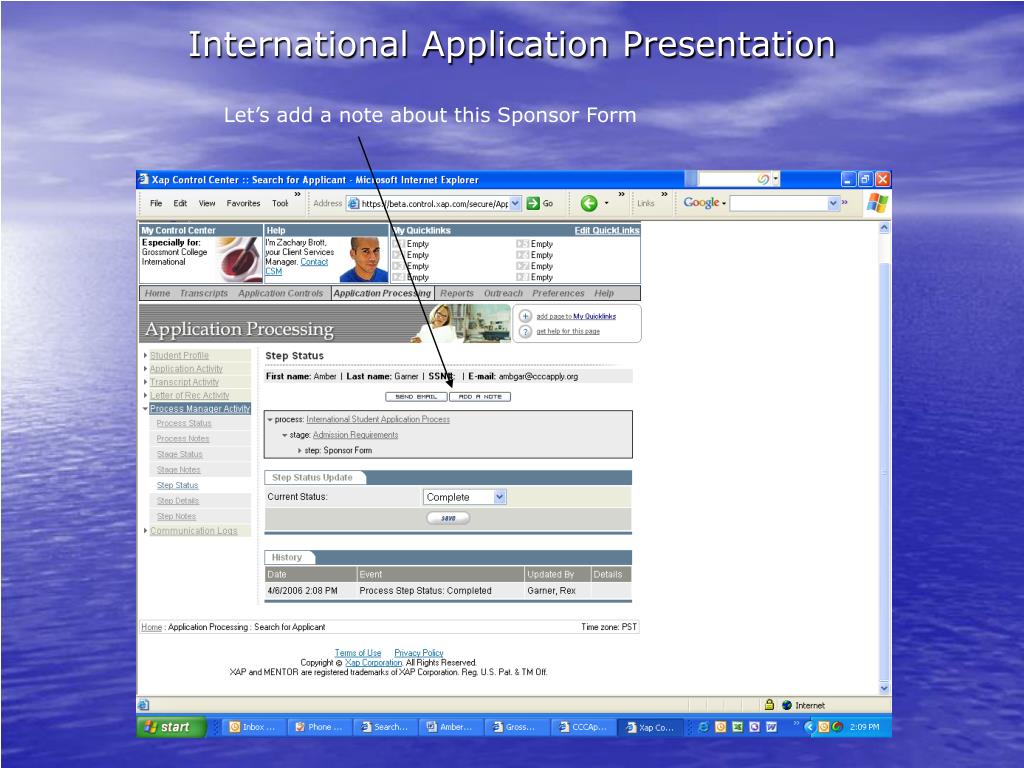Go to the Preferences tab
The image size is (1024, 768).
[558, 293]
